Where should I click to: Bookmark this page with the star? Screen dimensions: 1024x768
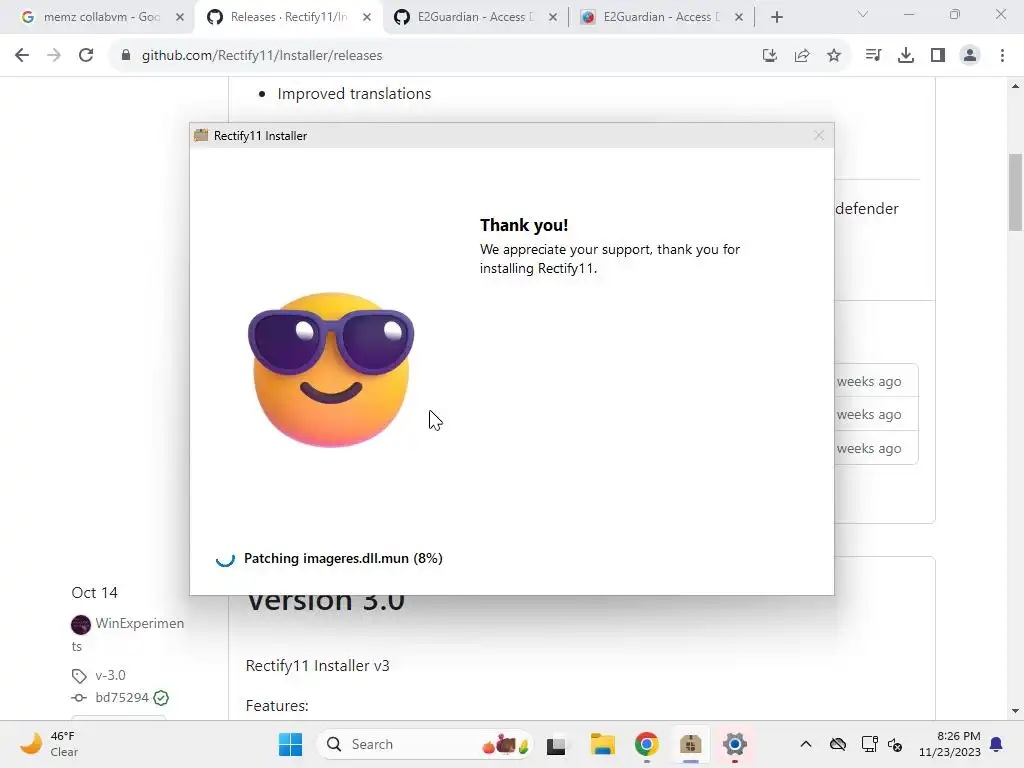click(x=834, y=56)
